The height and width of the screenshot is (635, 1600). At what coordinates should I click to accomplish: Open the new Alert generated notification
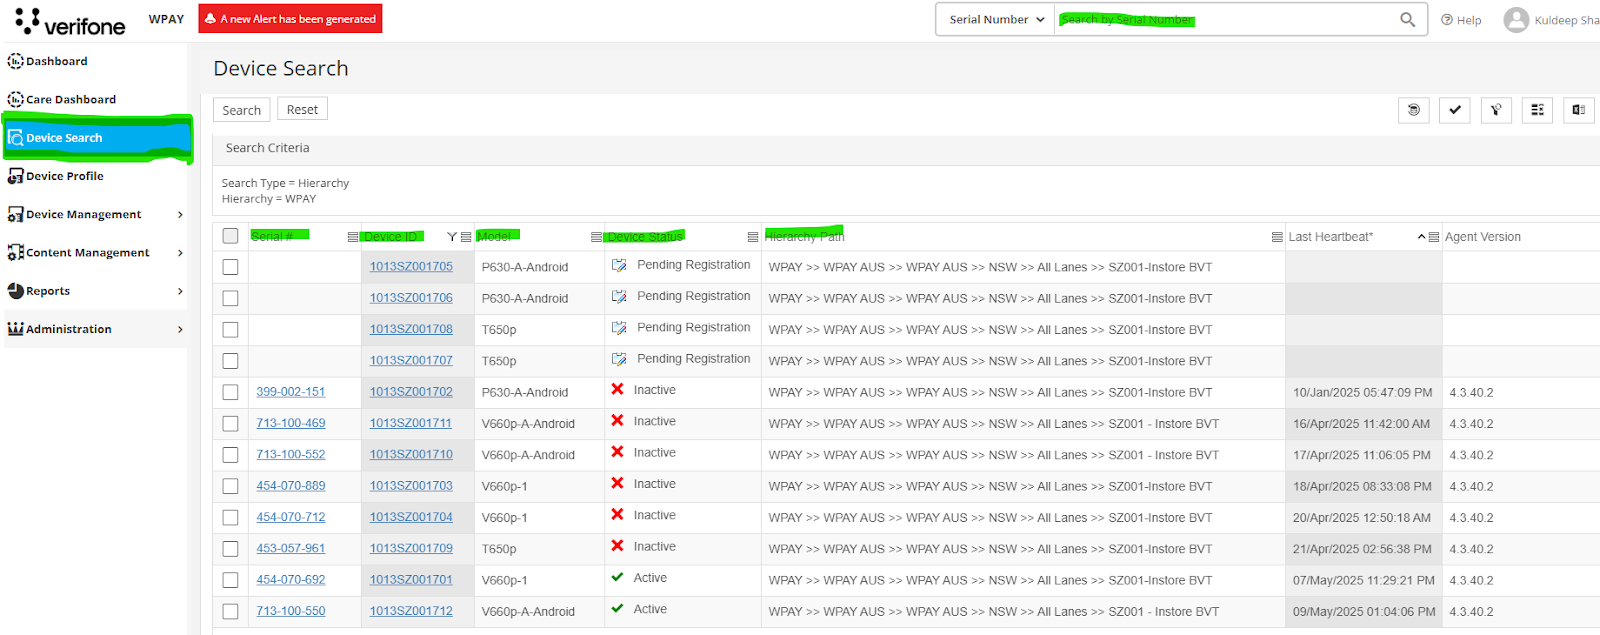click(x=290, y=18)
